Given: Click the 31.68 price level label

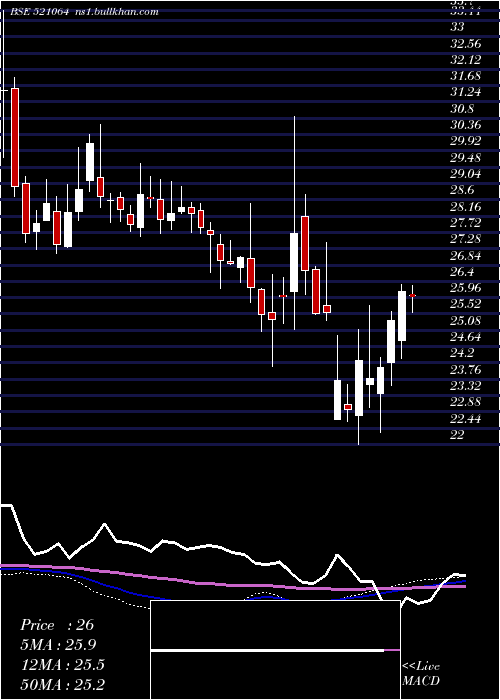Looking at the screenshot, I should tap(464, 76).
